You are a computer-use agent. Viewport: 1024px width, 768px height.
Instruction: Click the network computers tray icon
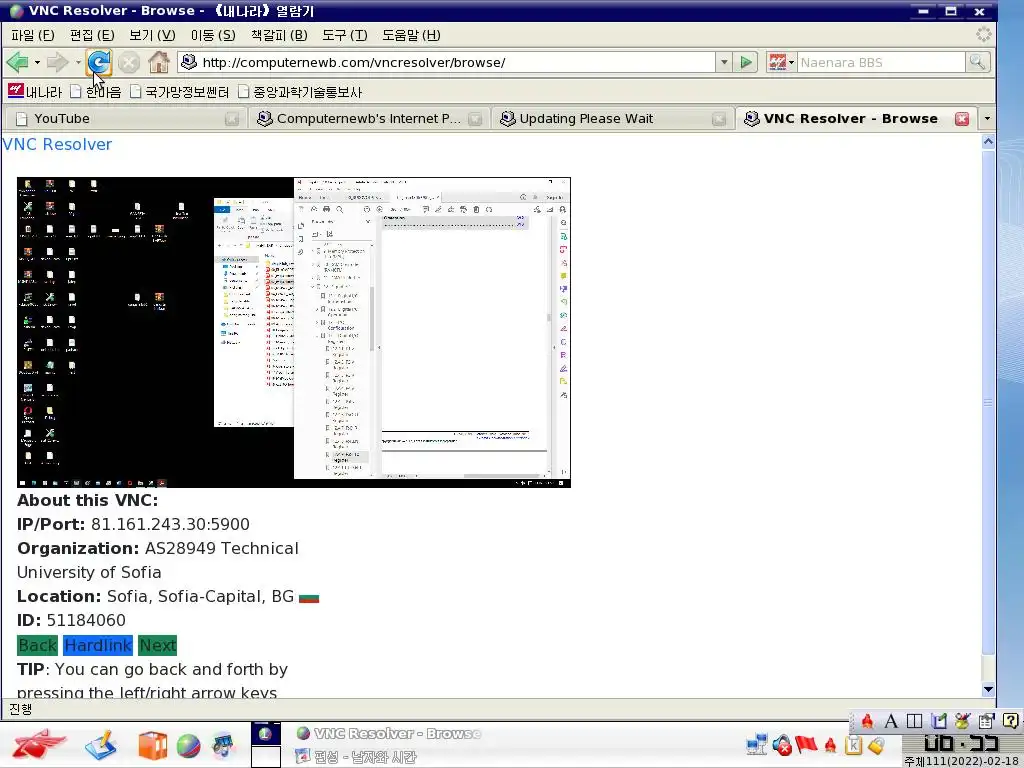pos(757,744)
